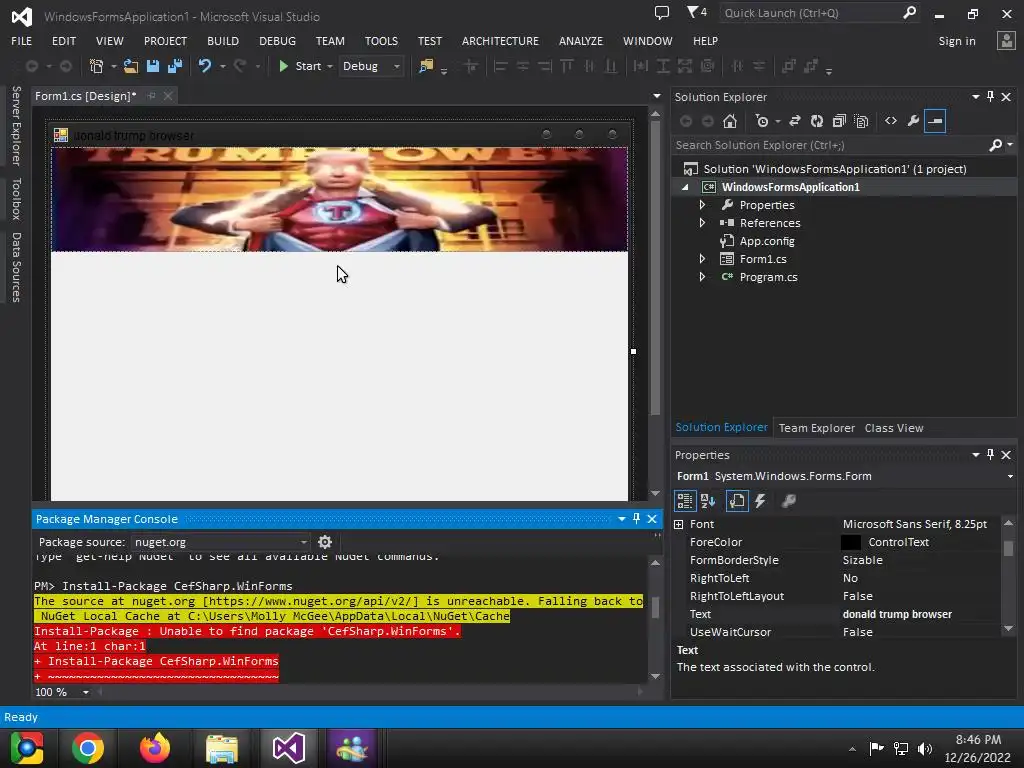1024x768 pixels.
Task: Open notifications flag showing 4
Action: 696,12
